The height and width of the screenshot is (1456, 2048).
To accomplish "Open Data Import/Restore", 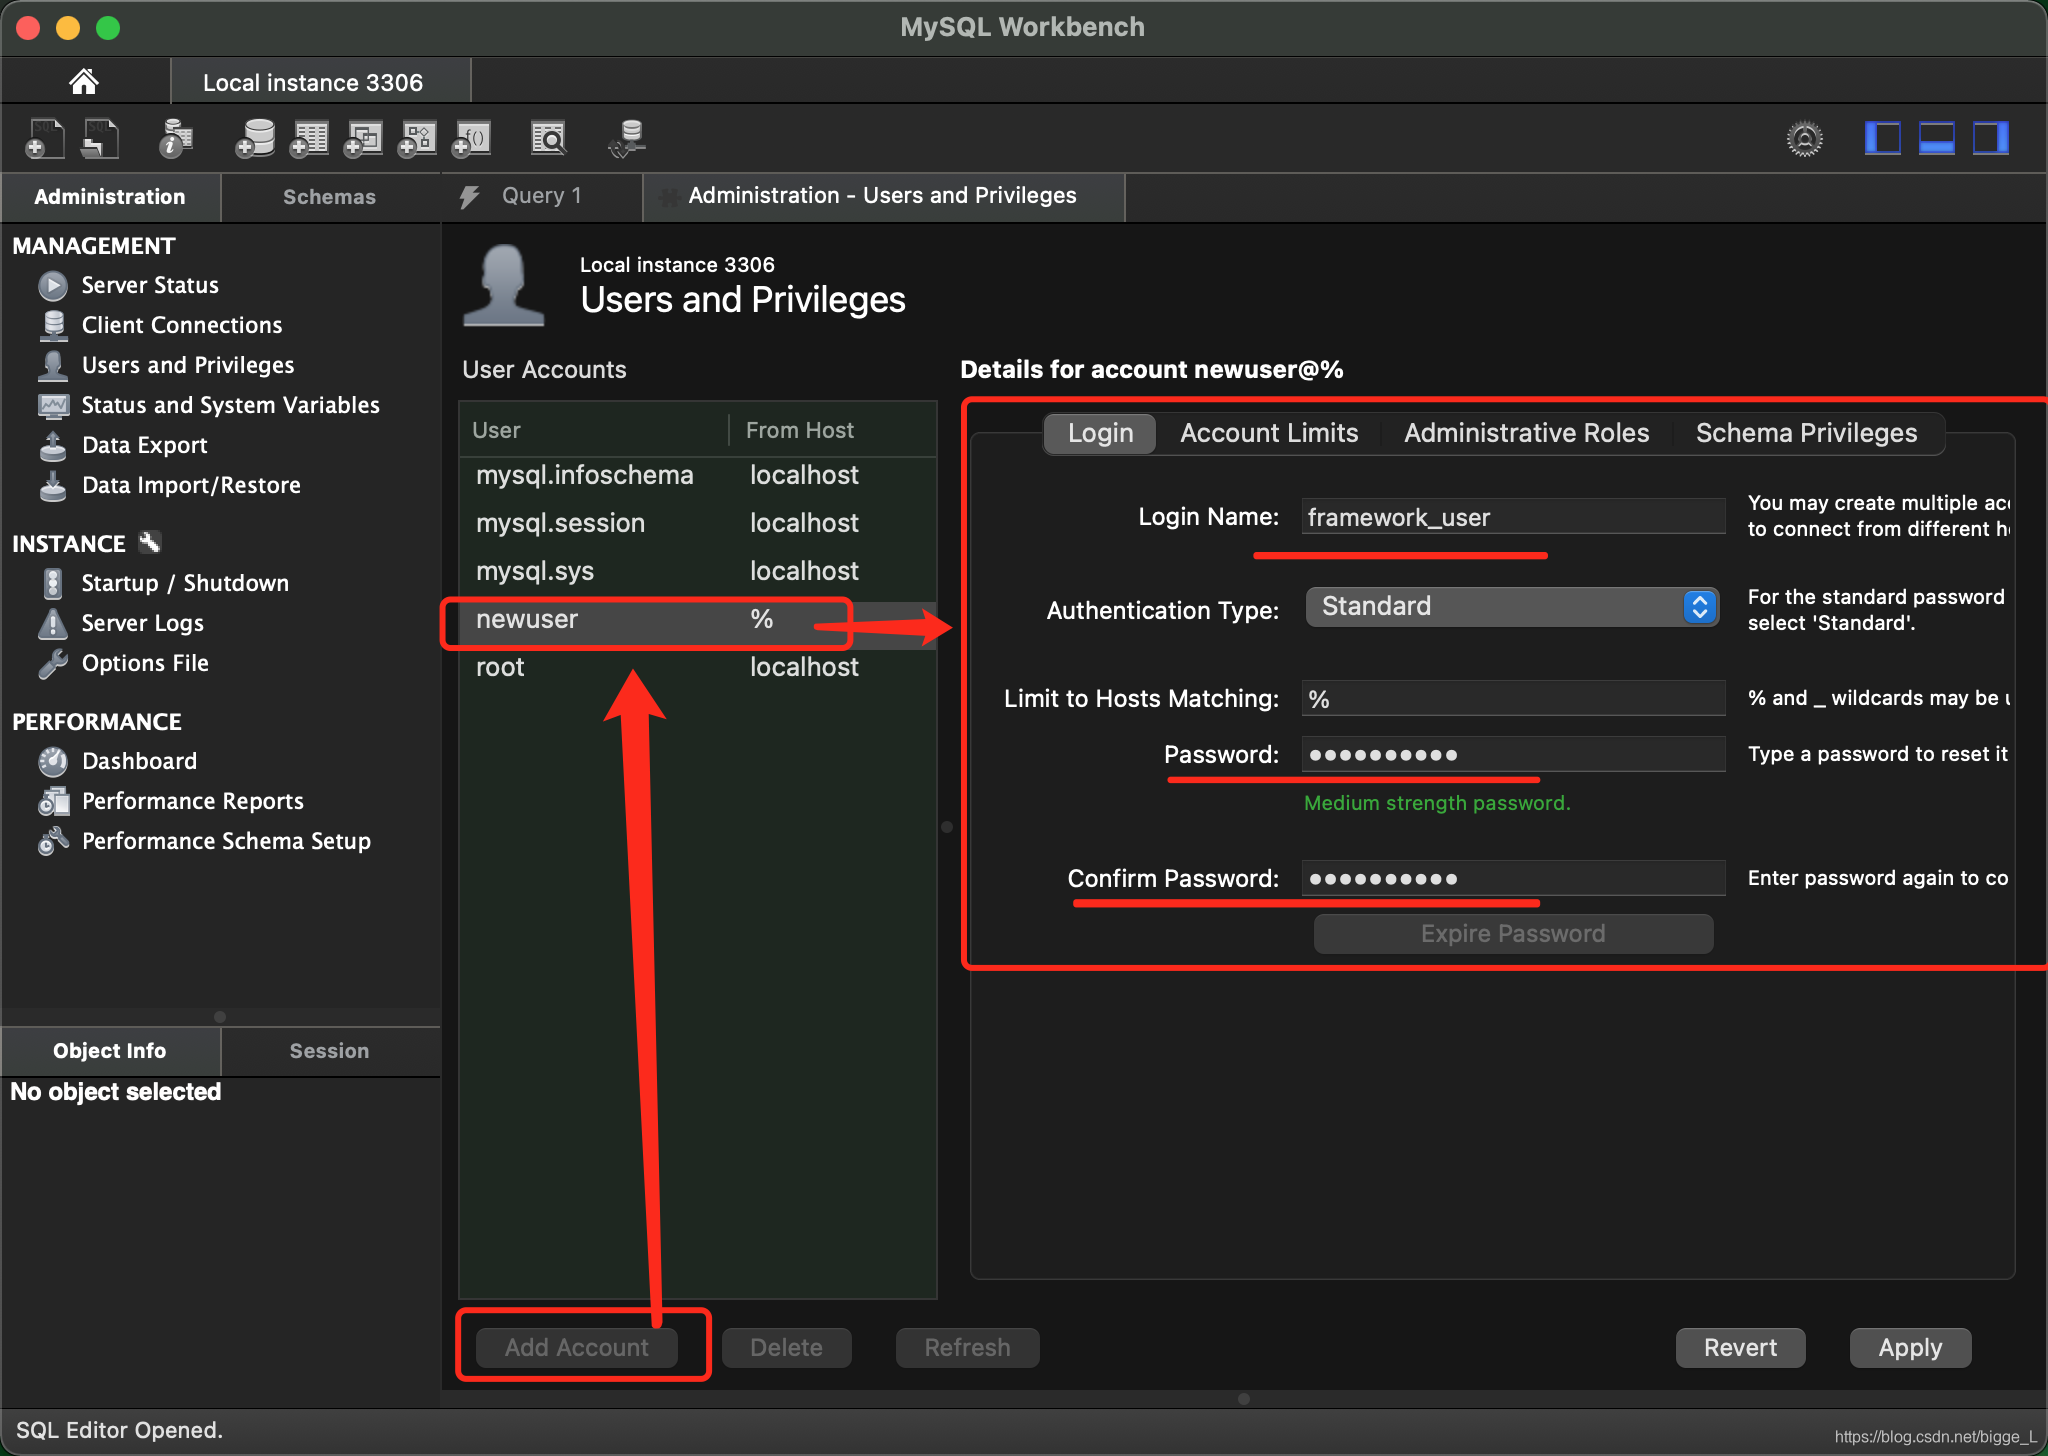I will click(x=191, y=485).
